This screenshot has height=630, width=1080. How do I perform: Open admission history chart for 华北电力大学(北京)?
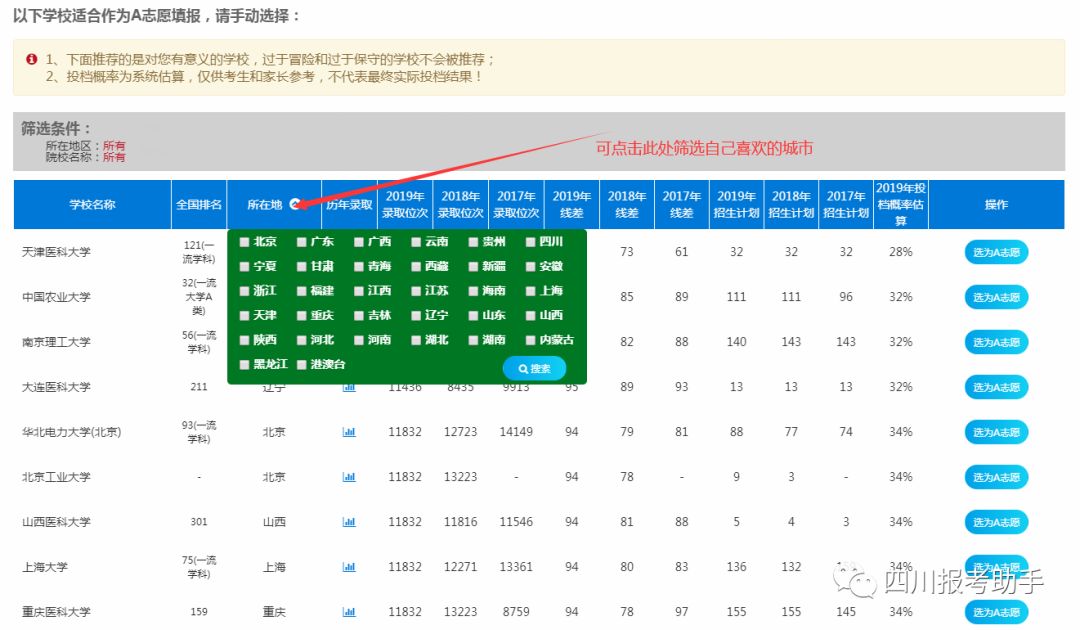click(349, 432)
